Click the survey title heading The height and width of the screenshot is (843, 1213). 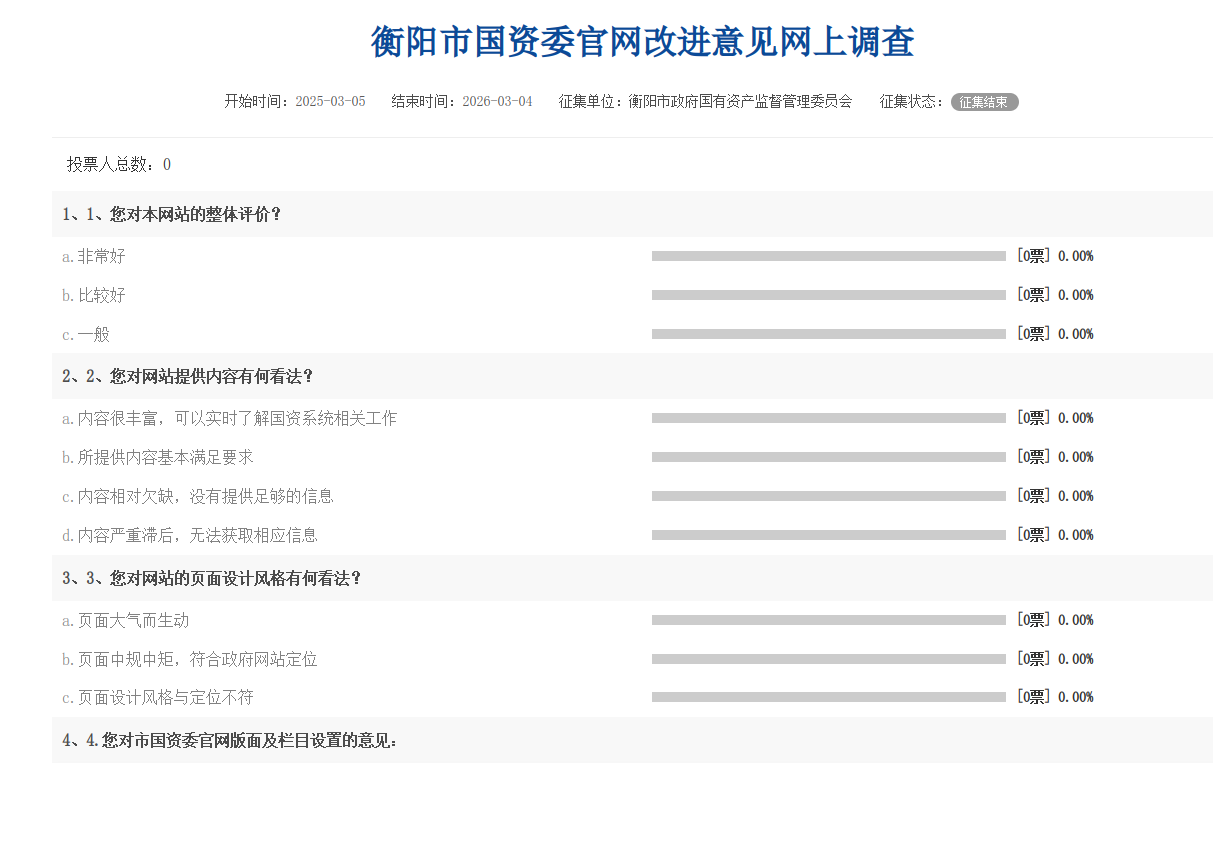642,43
